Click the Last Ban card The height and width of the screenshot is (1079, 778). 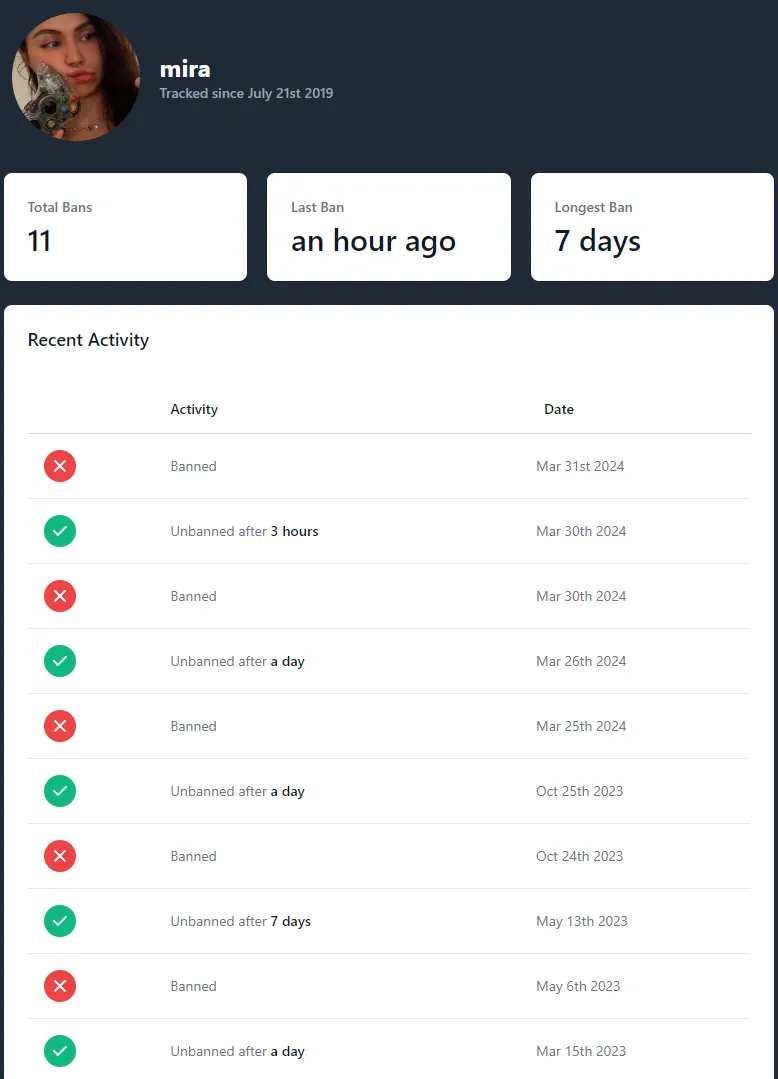pyautogui.click(x=389, y=227)
